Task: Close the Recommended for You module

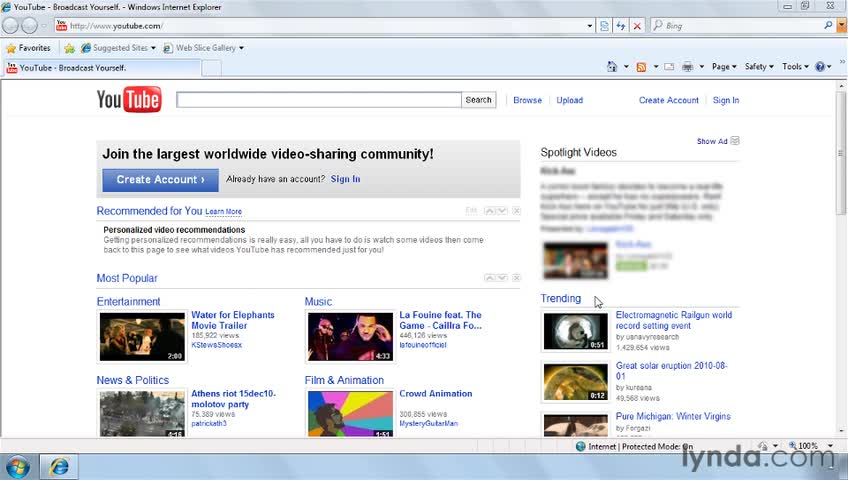Action: [x=516, y=211]
